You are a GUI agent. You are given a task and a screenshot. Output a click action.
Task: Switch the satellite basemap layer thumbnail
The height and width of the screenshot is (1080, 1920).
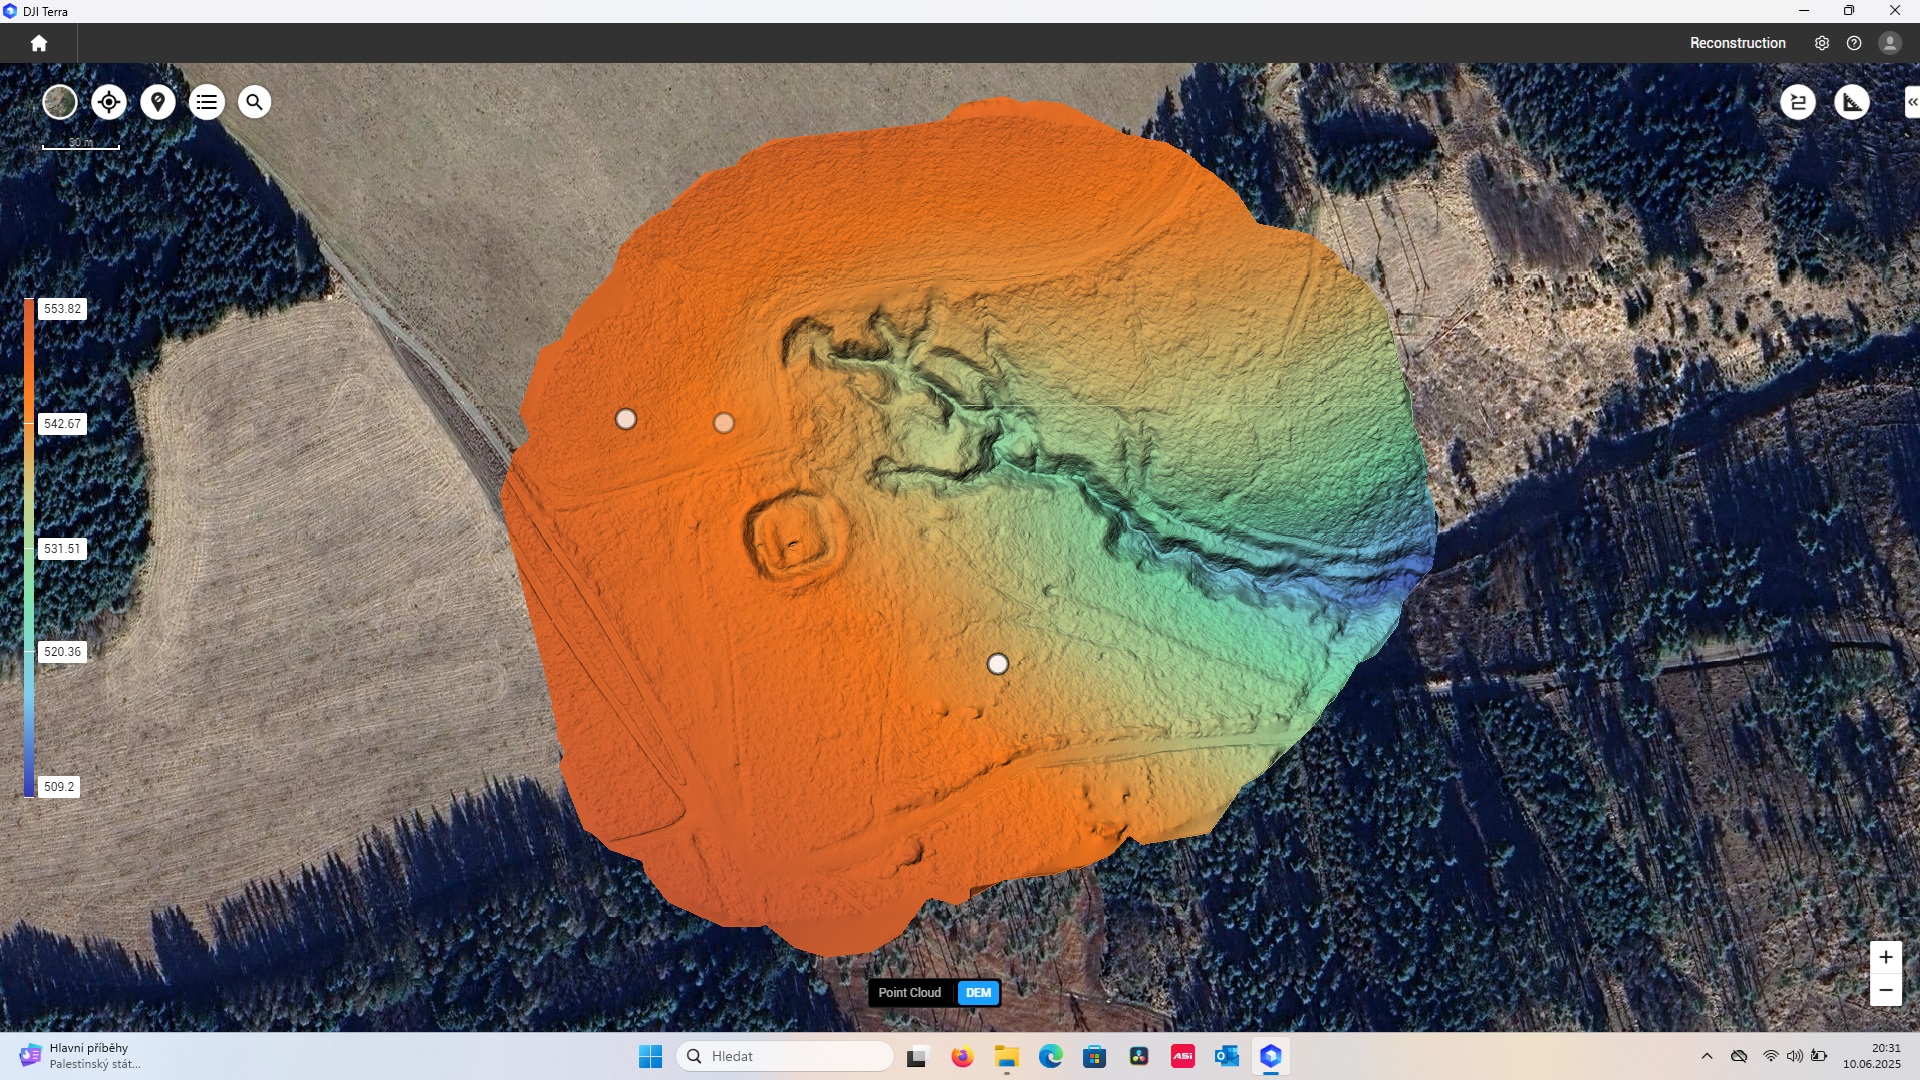[x=60, y=102]
